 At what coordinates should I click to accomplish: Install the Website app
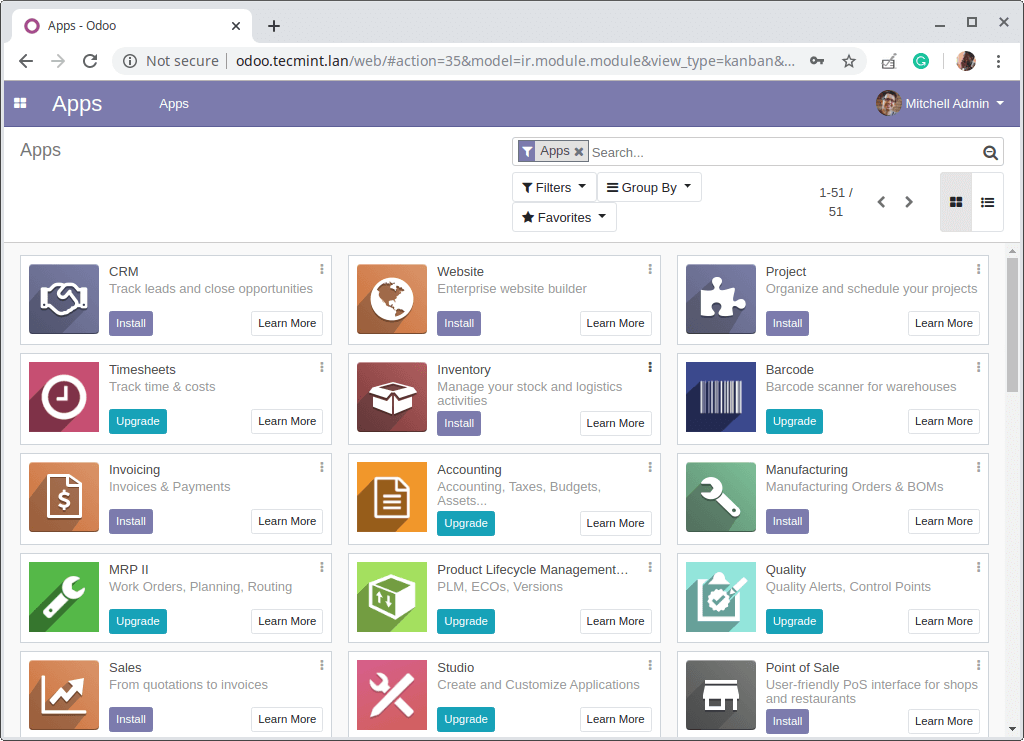click(x=459, y=323)
